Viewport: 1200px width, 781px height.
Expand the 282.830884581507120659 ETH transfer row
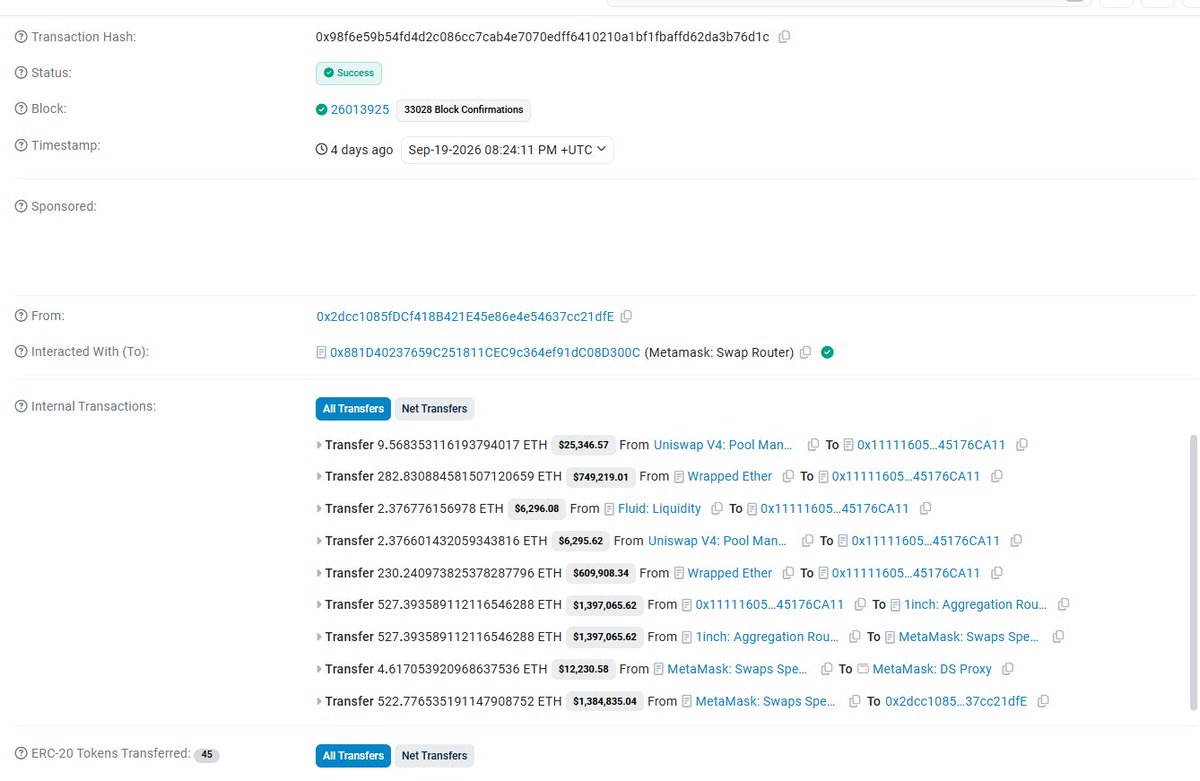(x=319, y=477)
